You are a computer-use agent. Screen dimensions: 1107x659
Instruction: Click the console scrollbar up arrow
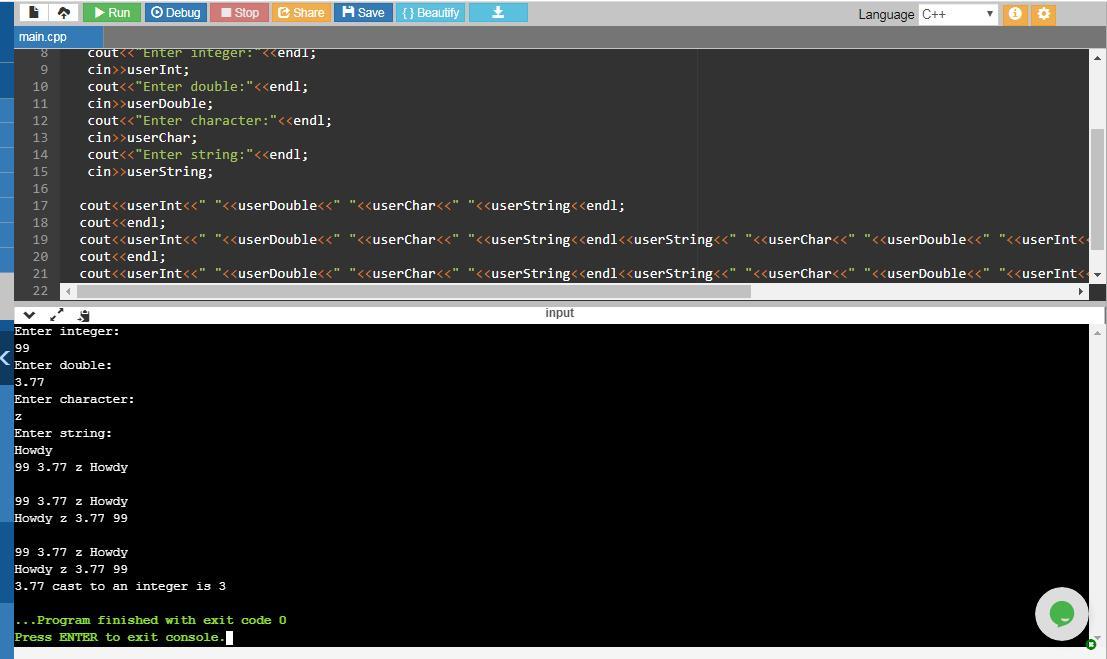(x=1097, y=332)
